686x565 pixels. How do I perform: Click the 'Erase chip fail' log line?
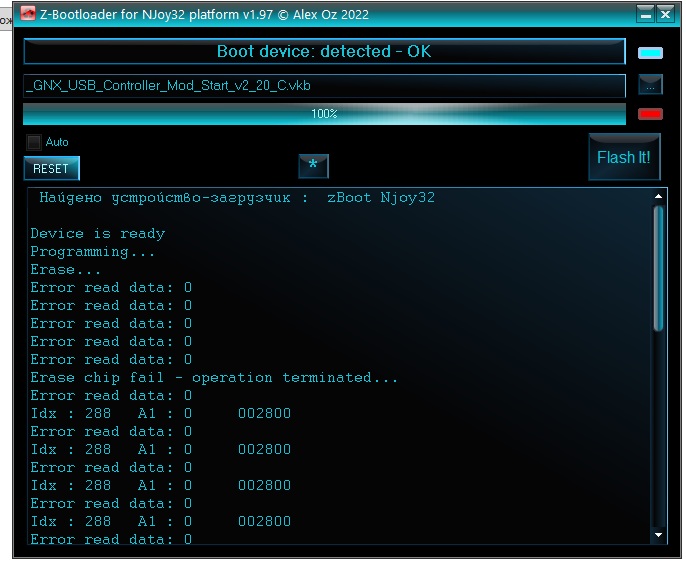pyautogui.click(x=214, y=378)
